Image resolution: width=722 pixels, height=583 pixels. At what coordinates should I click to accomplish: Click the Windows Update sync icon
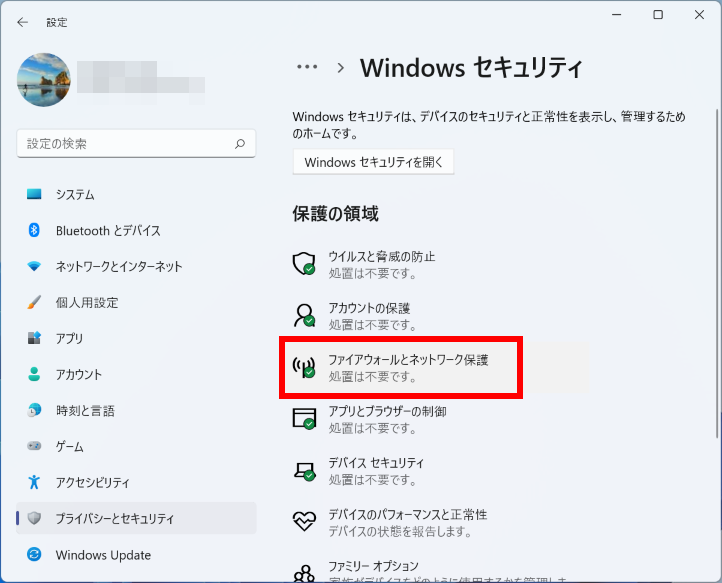[x=34, y=554]
